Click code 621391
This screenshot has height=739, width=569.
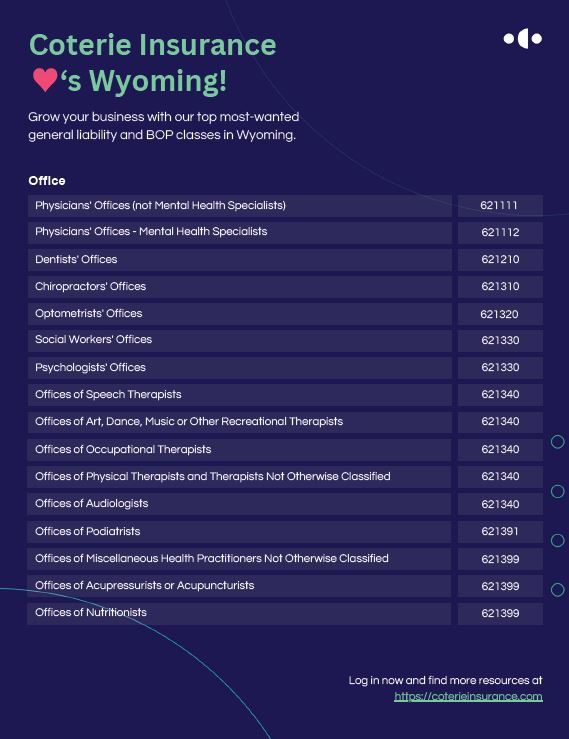pyautogui.click(x=500, y=532)
